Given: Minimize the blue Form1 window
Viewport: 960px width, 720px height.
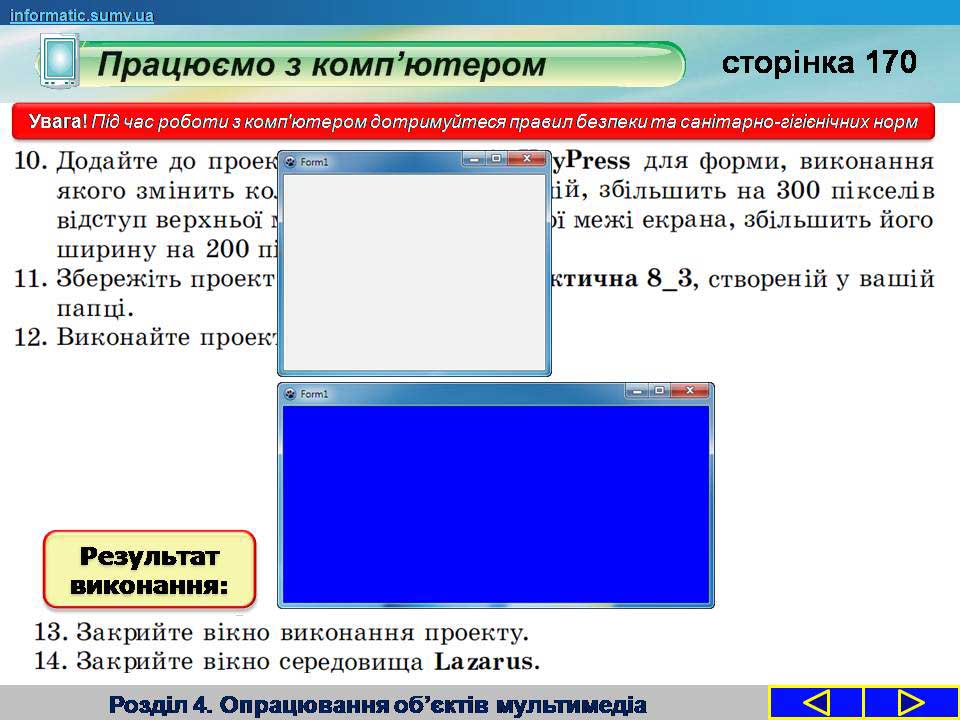Looking at the screenshot, I should pyautogui.click(x=637, y=390).
